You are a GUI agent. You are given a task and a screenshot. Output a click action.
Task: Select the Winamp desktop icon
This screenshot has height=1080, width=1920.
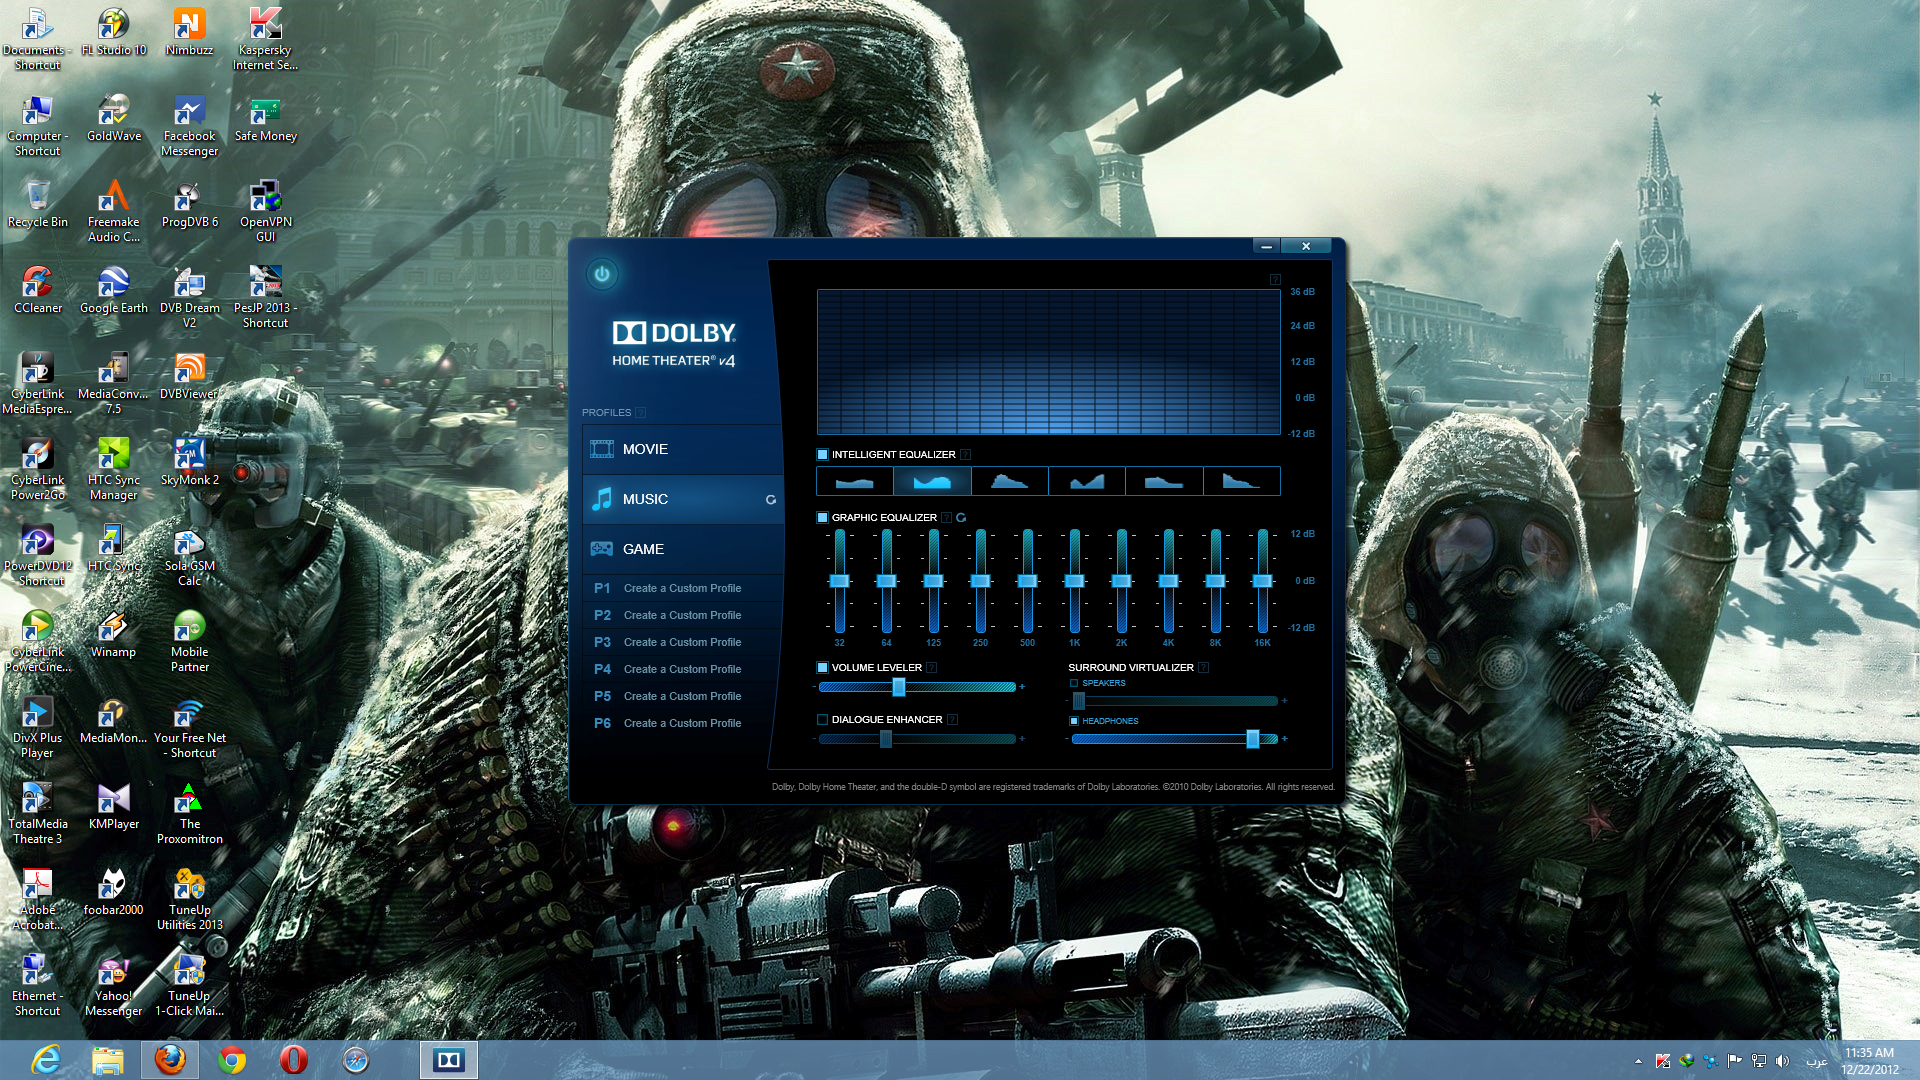(x=114, y=634)
